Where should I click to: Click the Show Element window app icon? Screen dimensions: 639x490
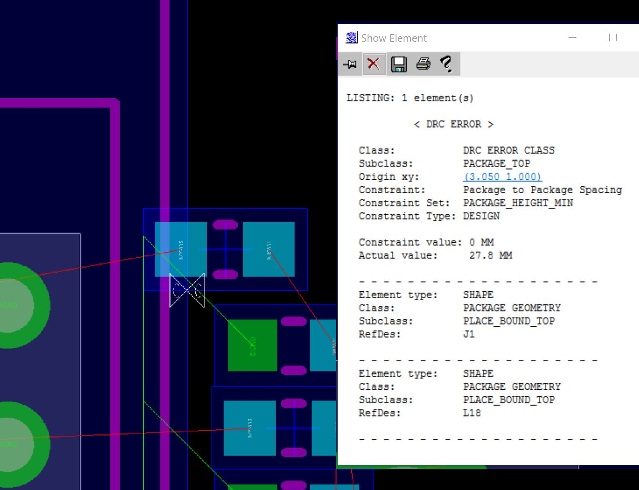point(351,38)
